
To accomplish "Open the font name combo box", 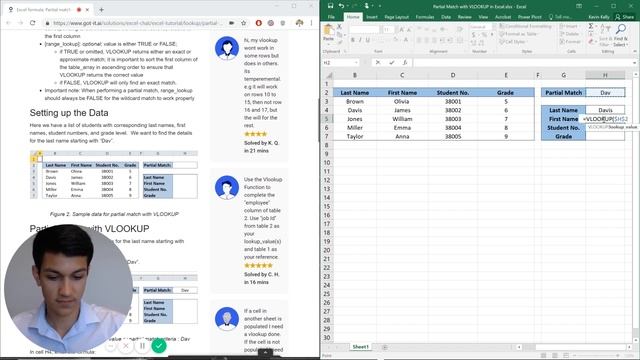I will [364, 30].
